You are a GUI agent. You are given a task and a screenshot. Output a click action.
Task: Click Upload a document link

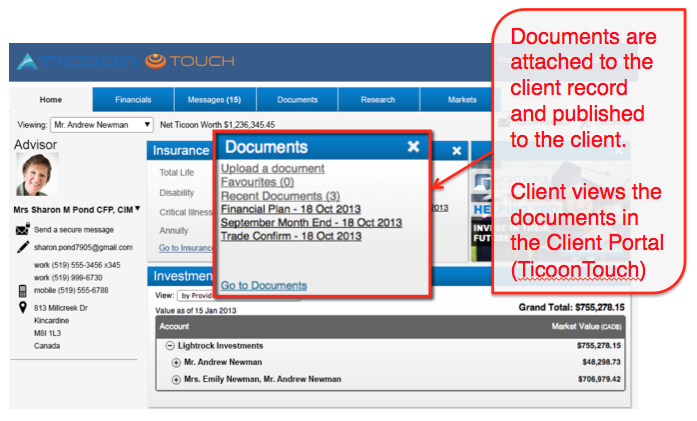[x=272, y=168]
